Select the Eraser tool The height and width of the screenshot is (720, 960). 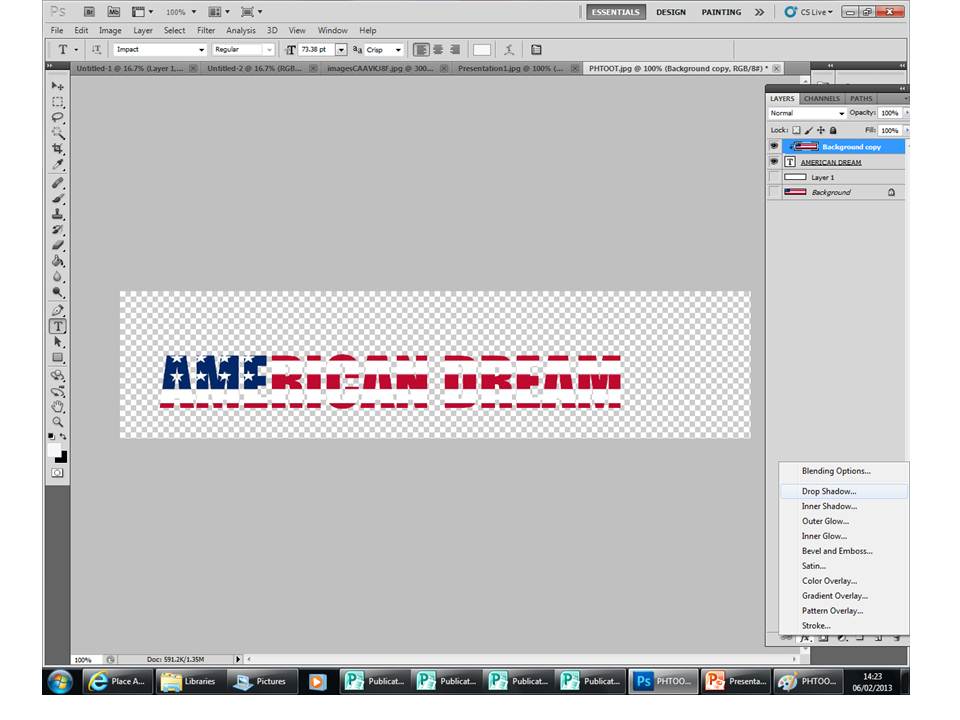[x=58, y=246]
